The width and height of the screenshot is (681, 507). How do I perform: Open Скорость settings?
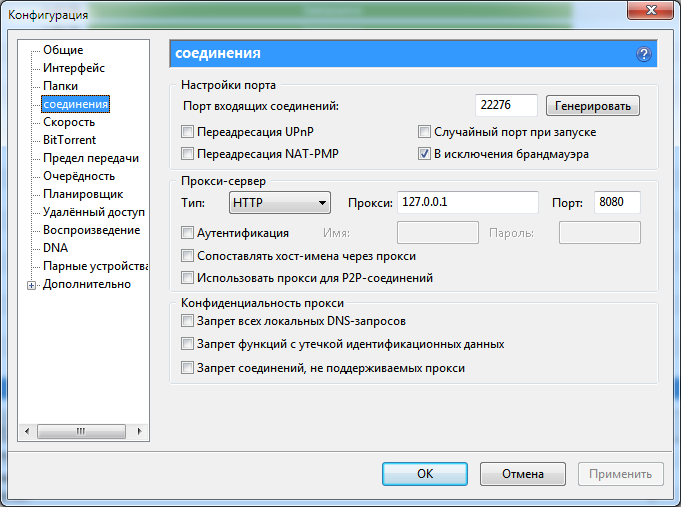click(x=69, y=122)
